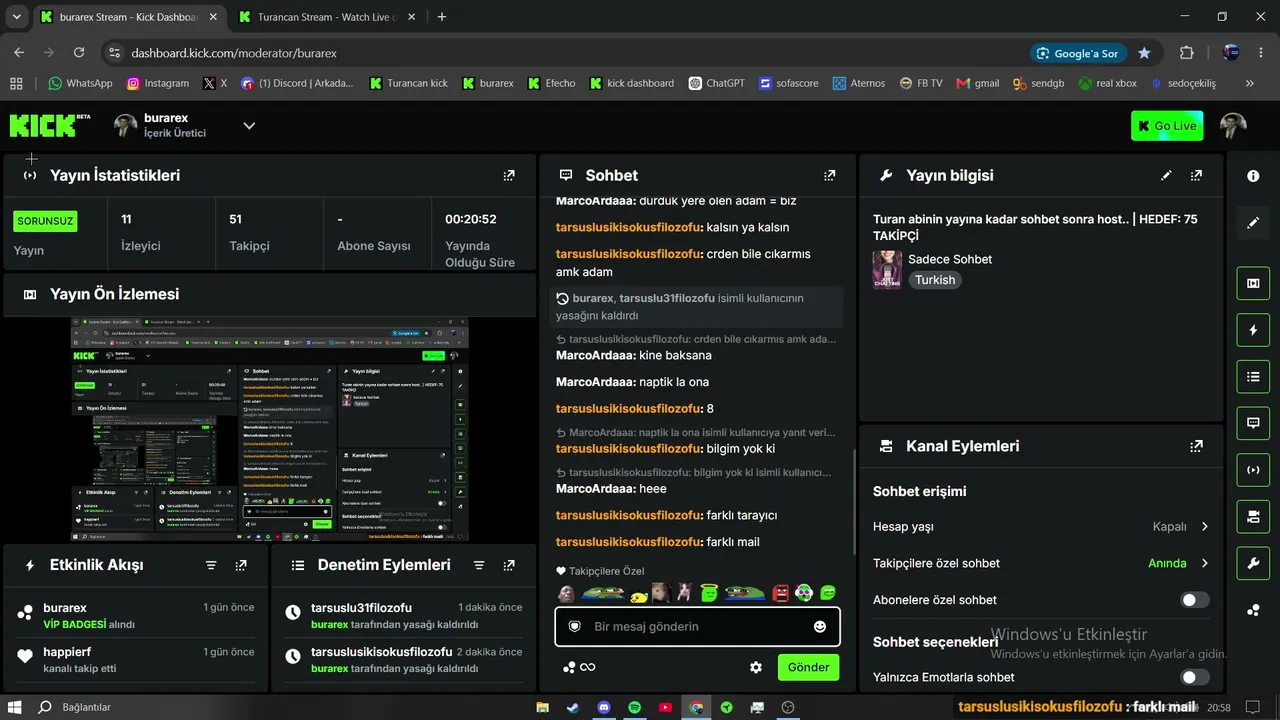Open the ChatGPT bookmark
1280x720 pixels.
[717, 83]
